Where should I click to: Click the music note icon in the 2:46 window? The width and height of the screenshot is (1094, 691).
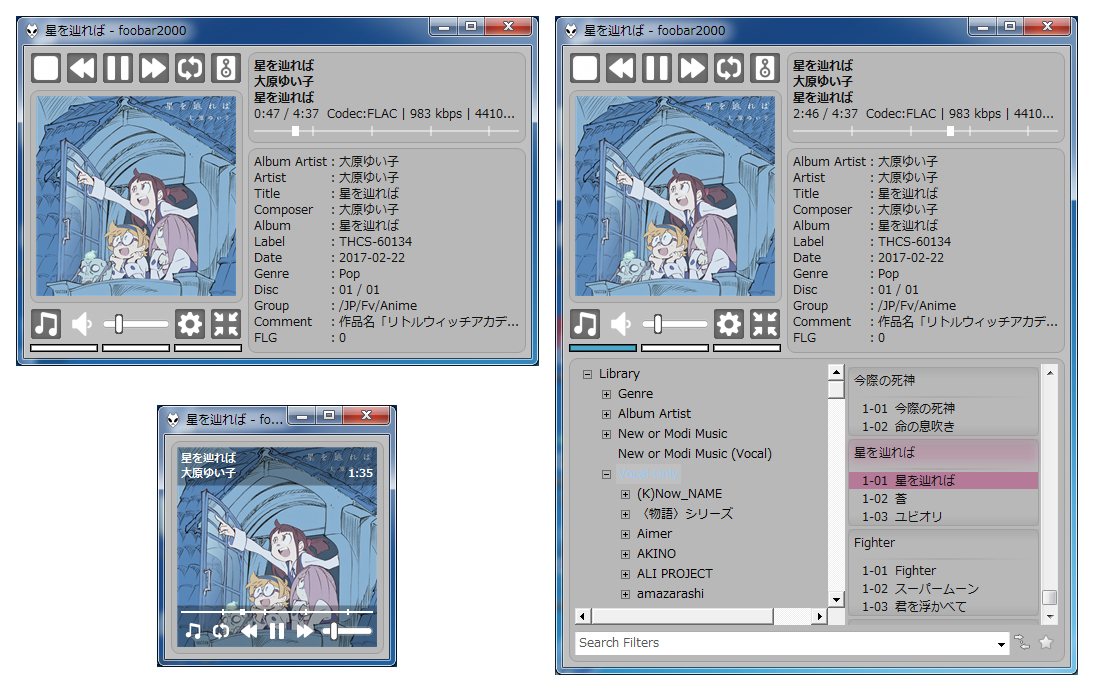point(585,324)
